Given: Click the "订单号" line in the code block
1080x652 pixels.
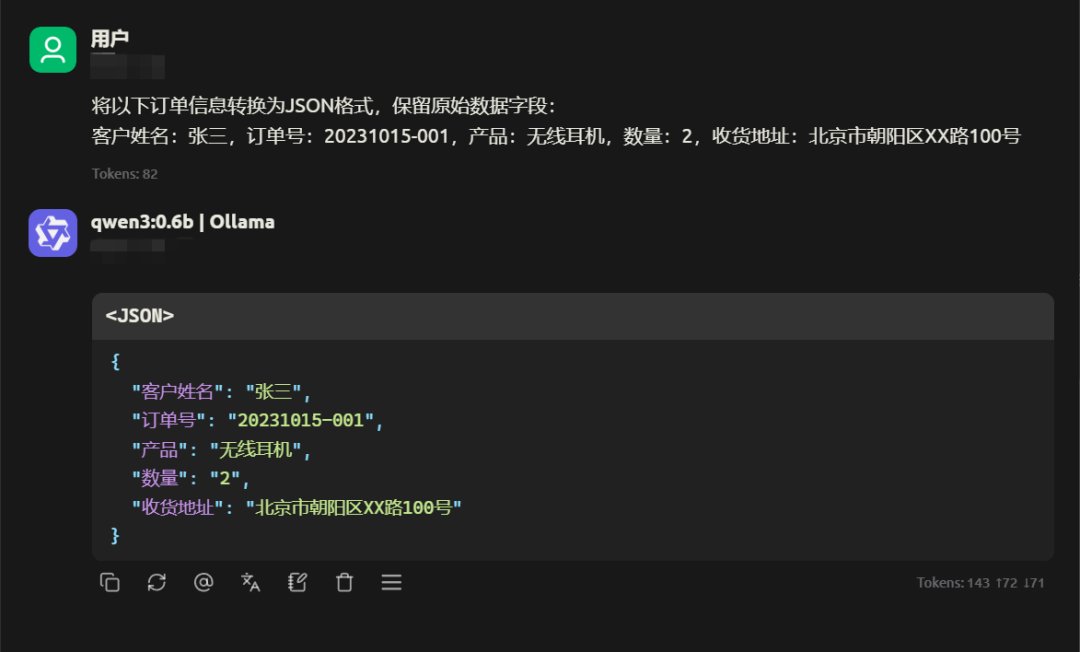Looking at the screenshot, I should (257, 420).
